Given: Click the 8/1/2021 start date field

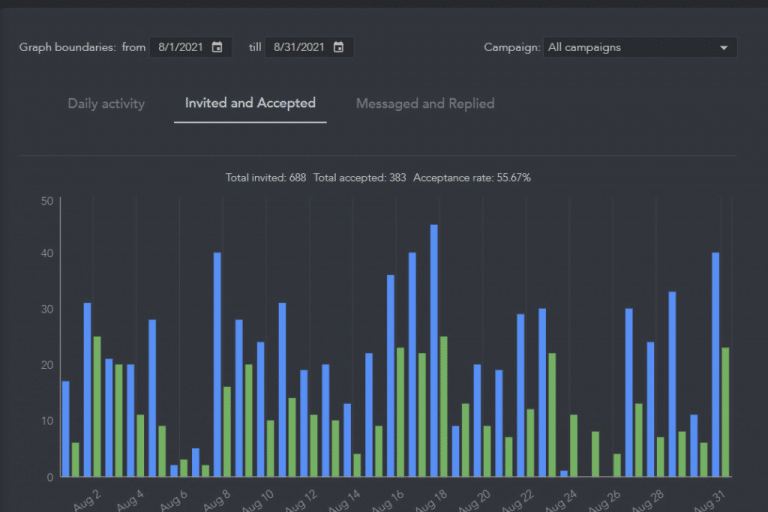Looking at the screenshot, I should click(x=181, y=47).
